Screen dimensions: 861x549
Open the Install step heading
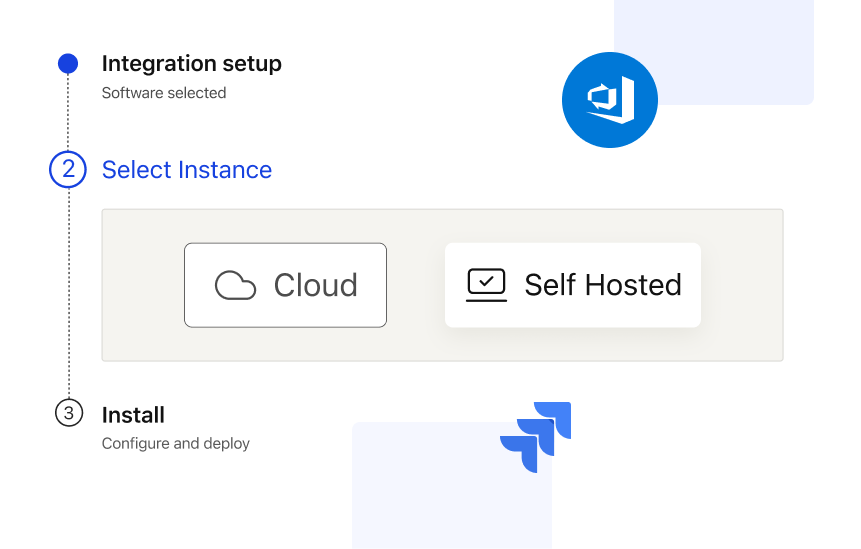(133, 415)
